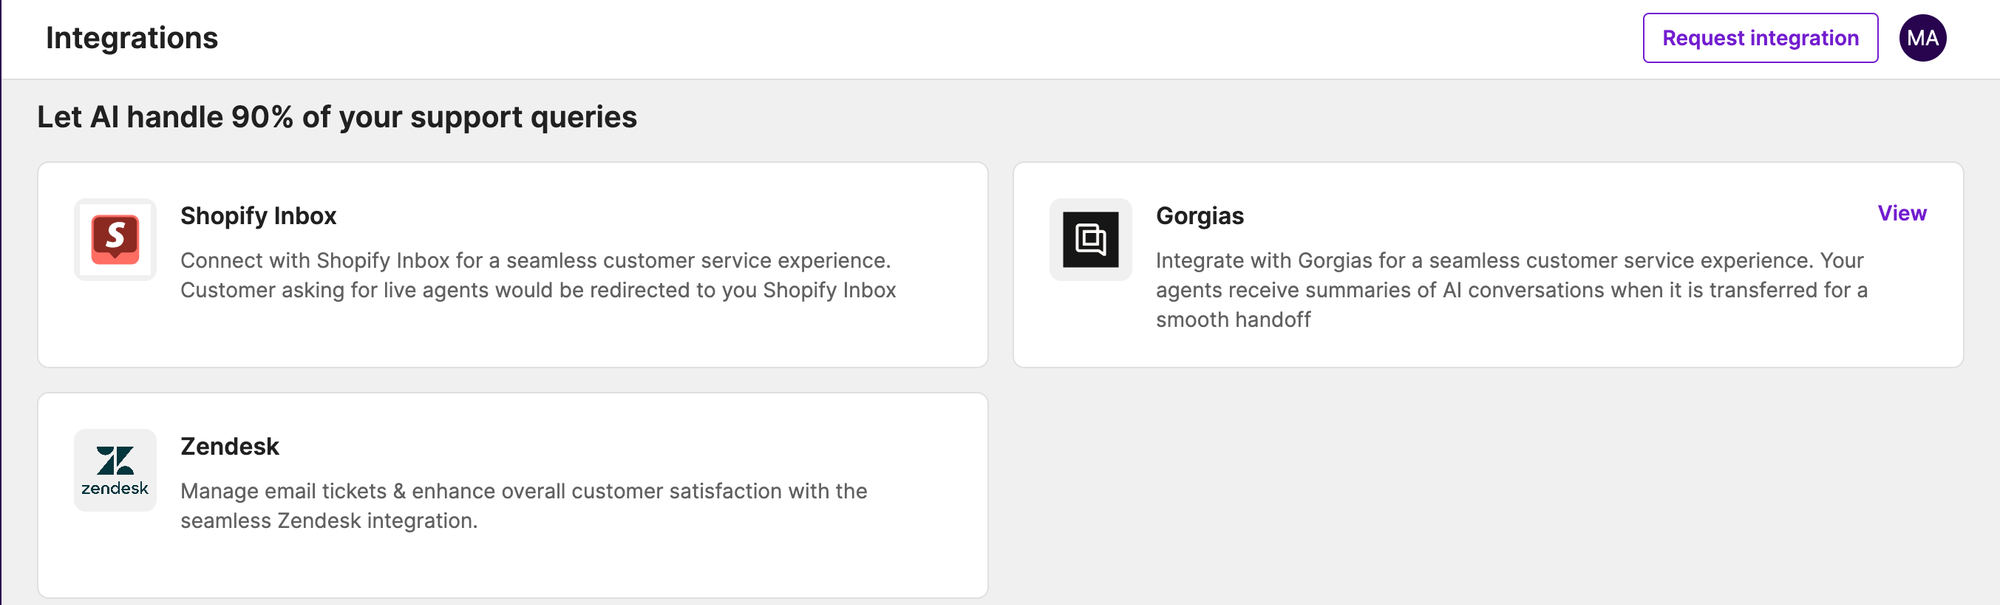
Task: Select the Gorgias integration card
Action: (x=1490, y=265)
